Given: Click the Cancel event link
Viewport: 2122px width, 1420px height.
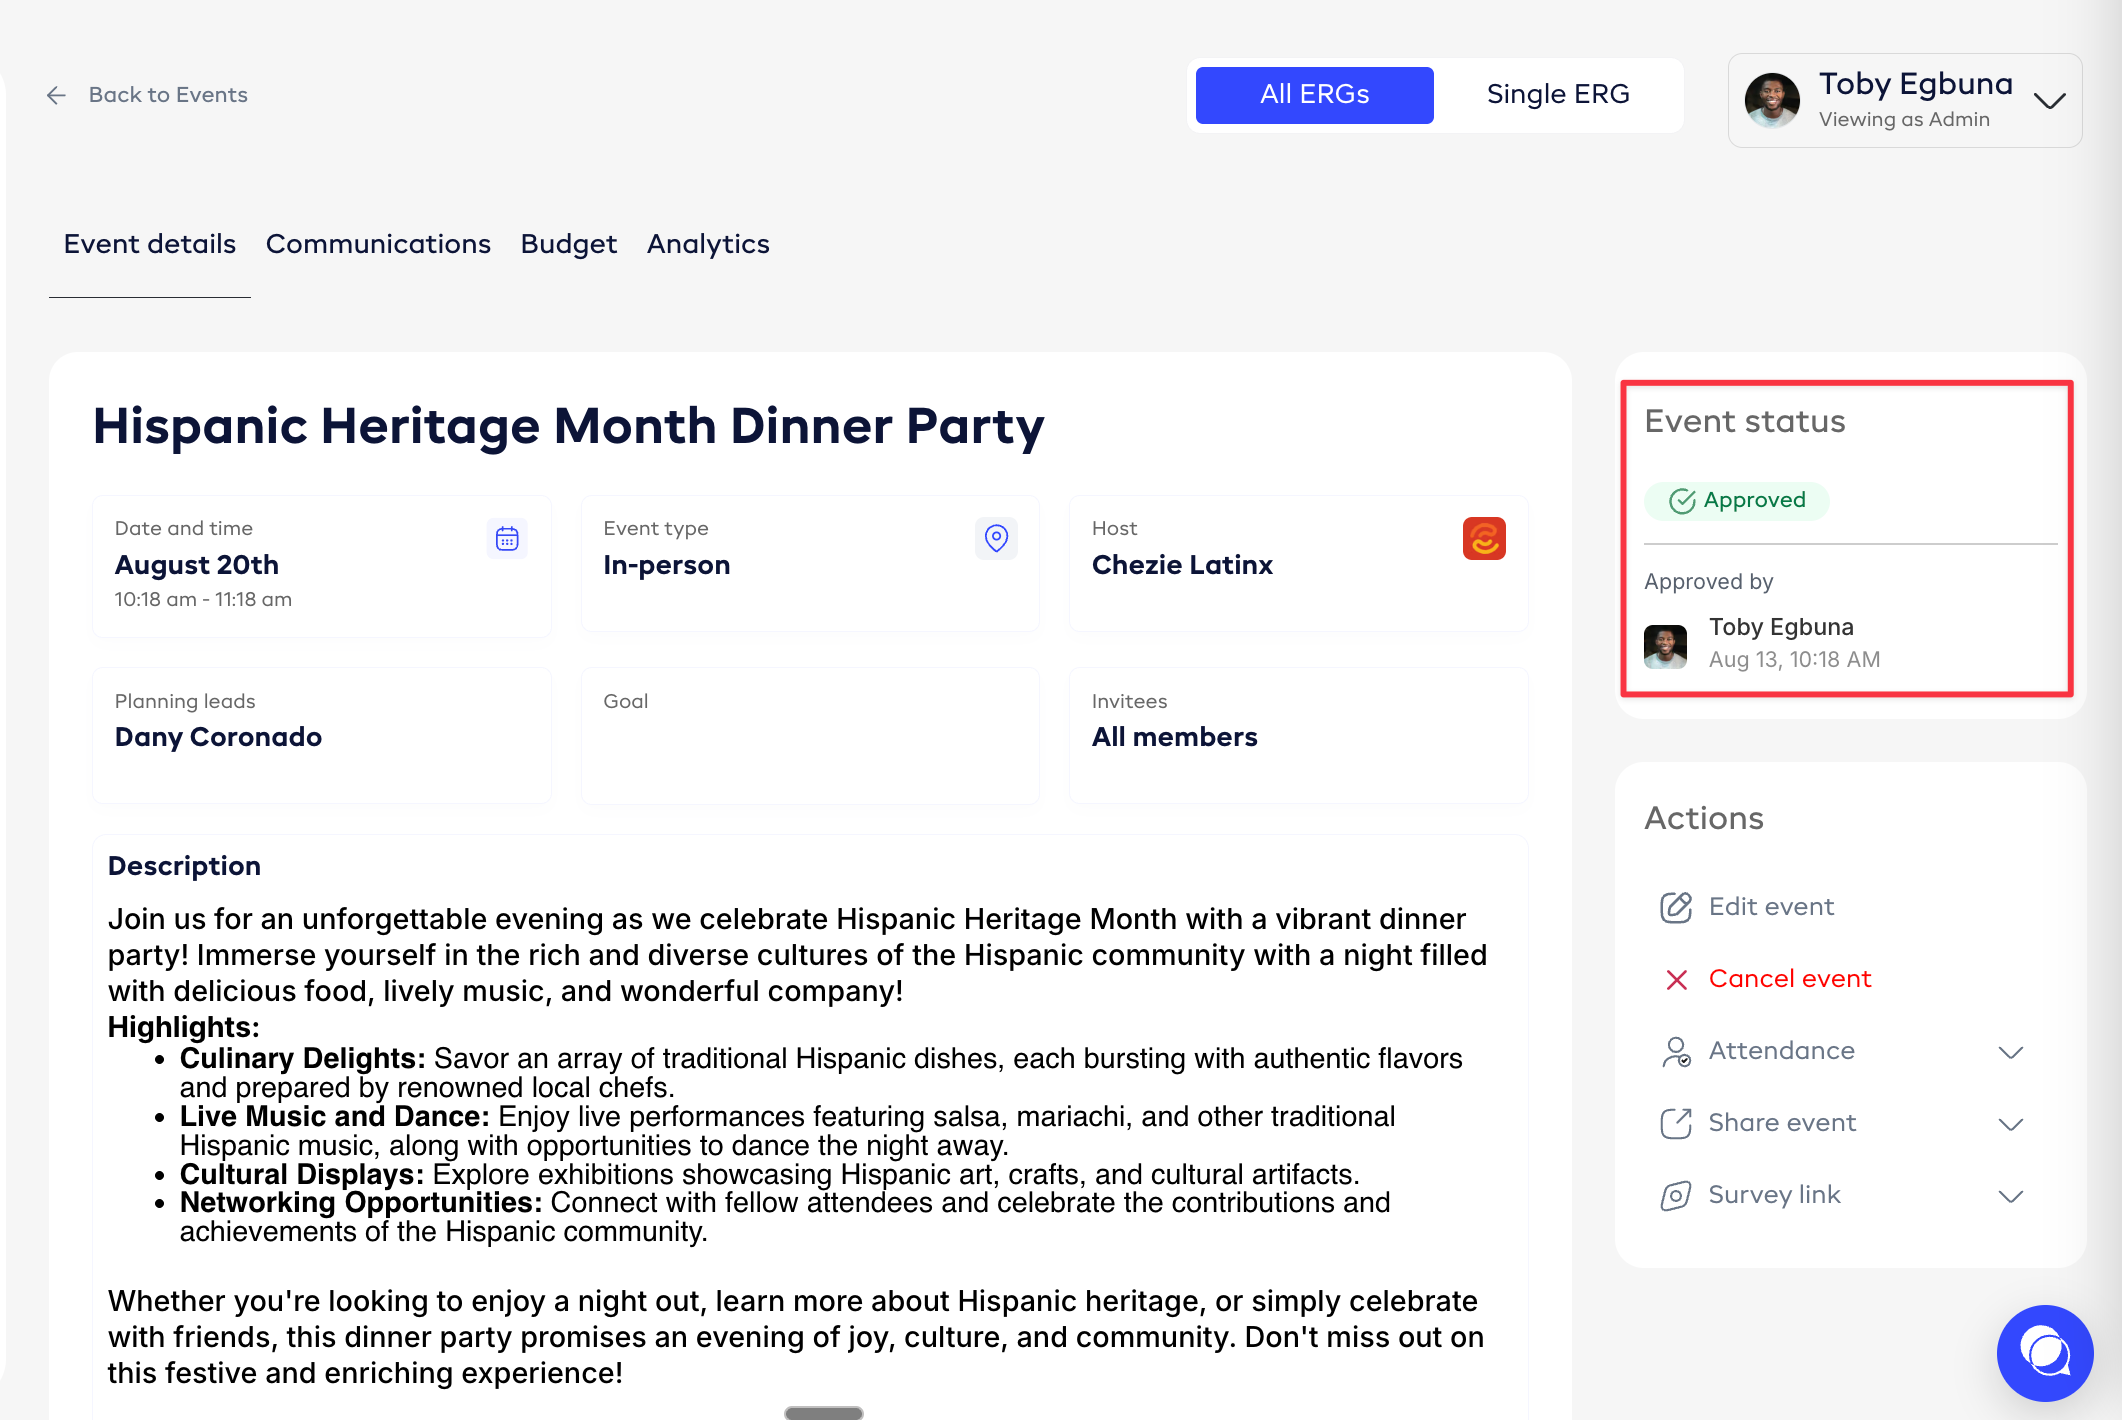Looking at the screenshot, I should pyautogui.click(x=1789, y=979).
